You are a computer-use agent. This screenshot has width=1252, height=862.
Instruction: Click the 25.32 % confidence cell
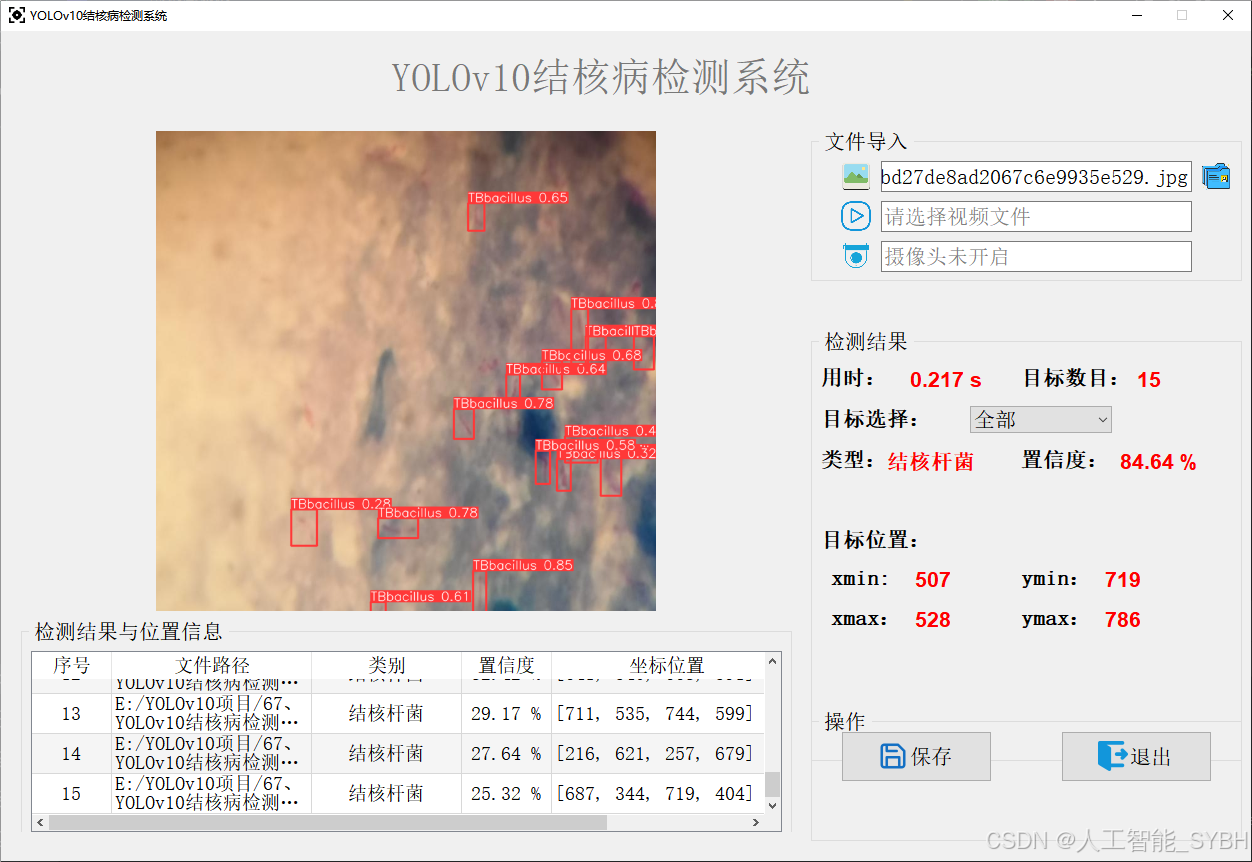(506, 794)
